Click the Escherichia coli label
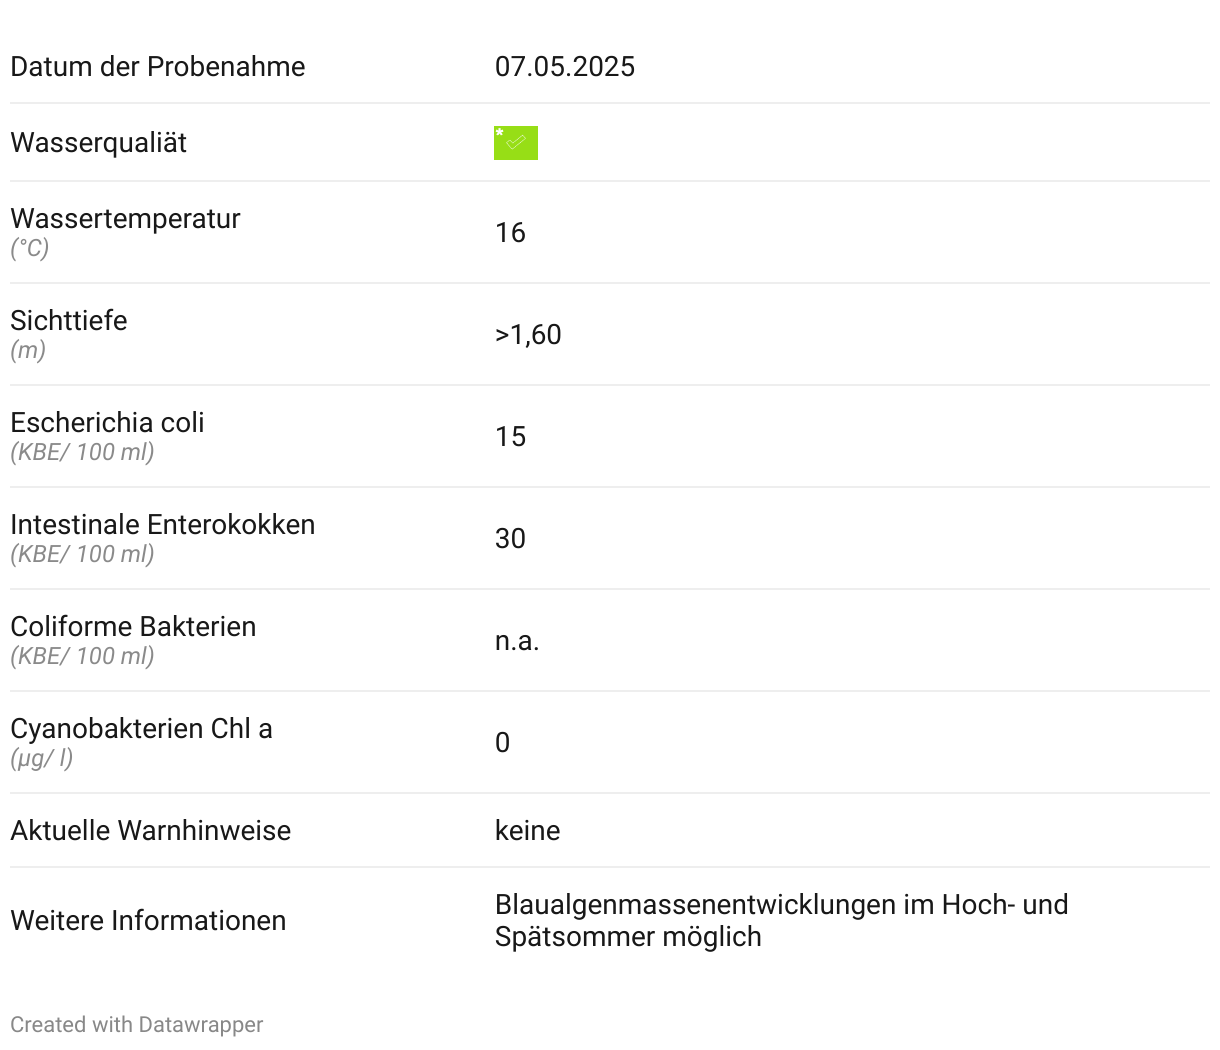The image size is (1220, 1050). pos(107,422)
